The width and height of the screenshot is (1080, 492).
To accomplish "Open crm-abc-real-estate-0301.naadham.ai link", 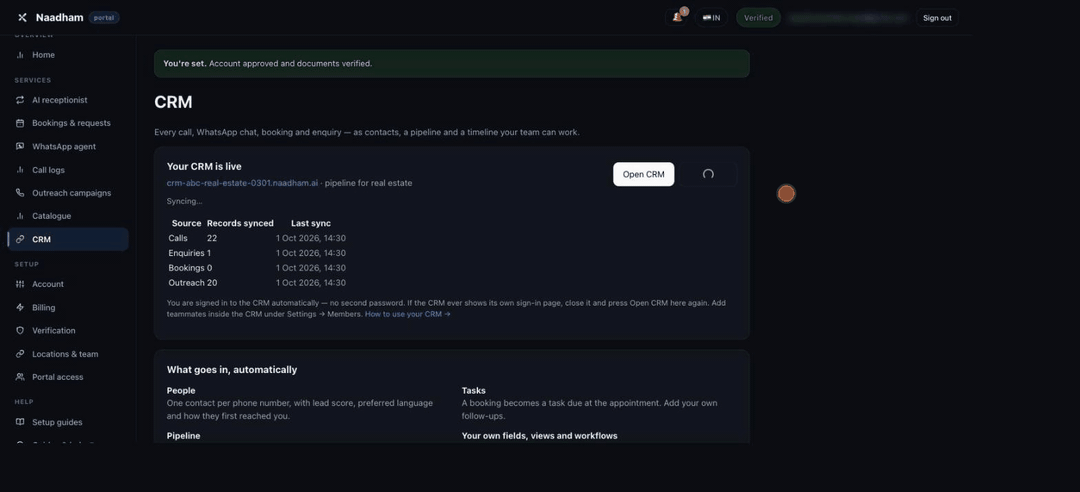I will coord(242,183).
